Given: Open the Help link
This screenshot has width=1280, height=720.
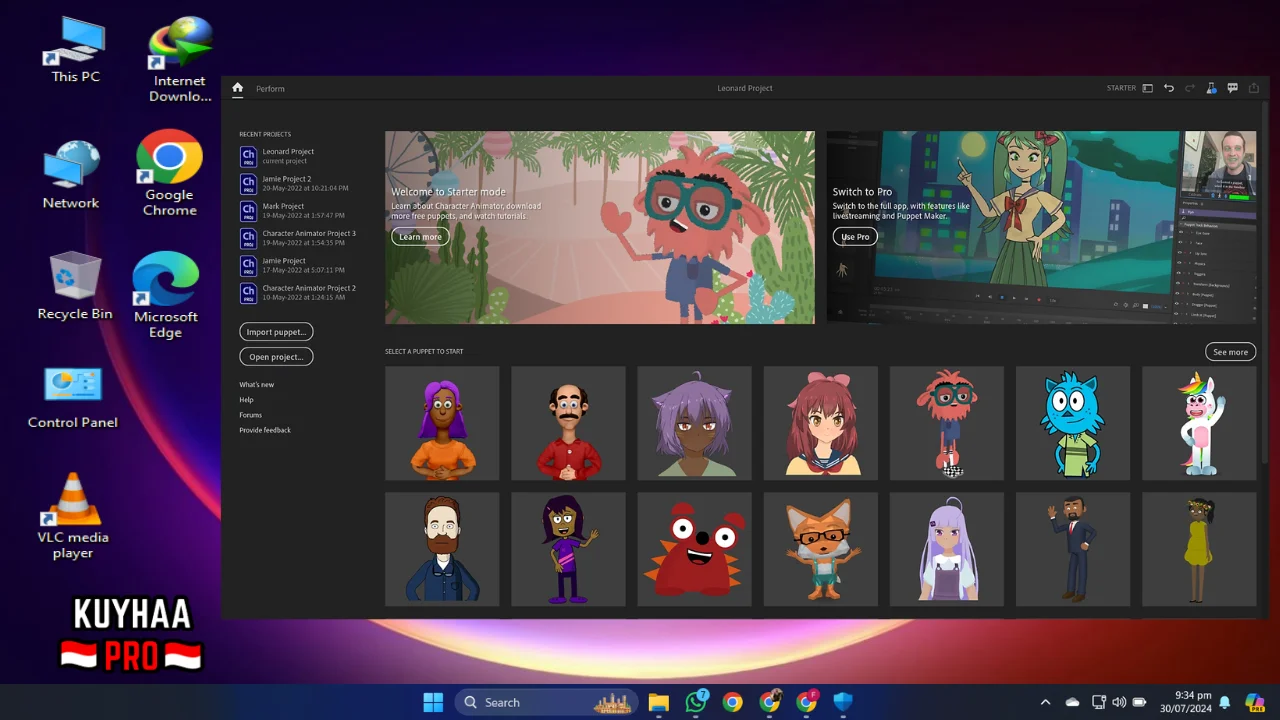Looking at the screenshot, I should tap(246, 400).
